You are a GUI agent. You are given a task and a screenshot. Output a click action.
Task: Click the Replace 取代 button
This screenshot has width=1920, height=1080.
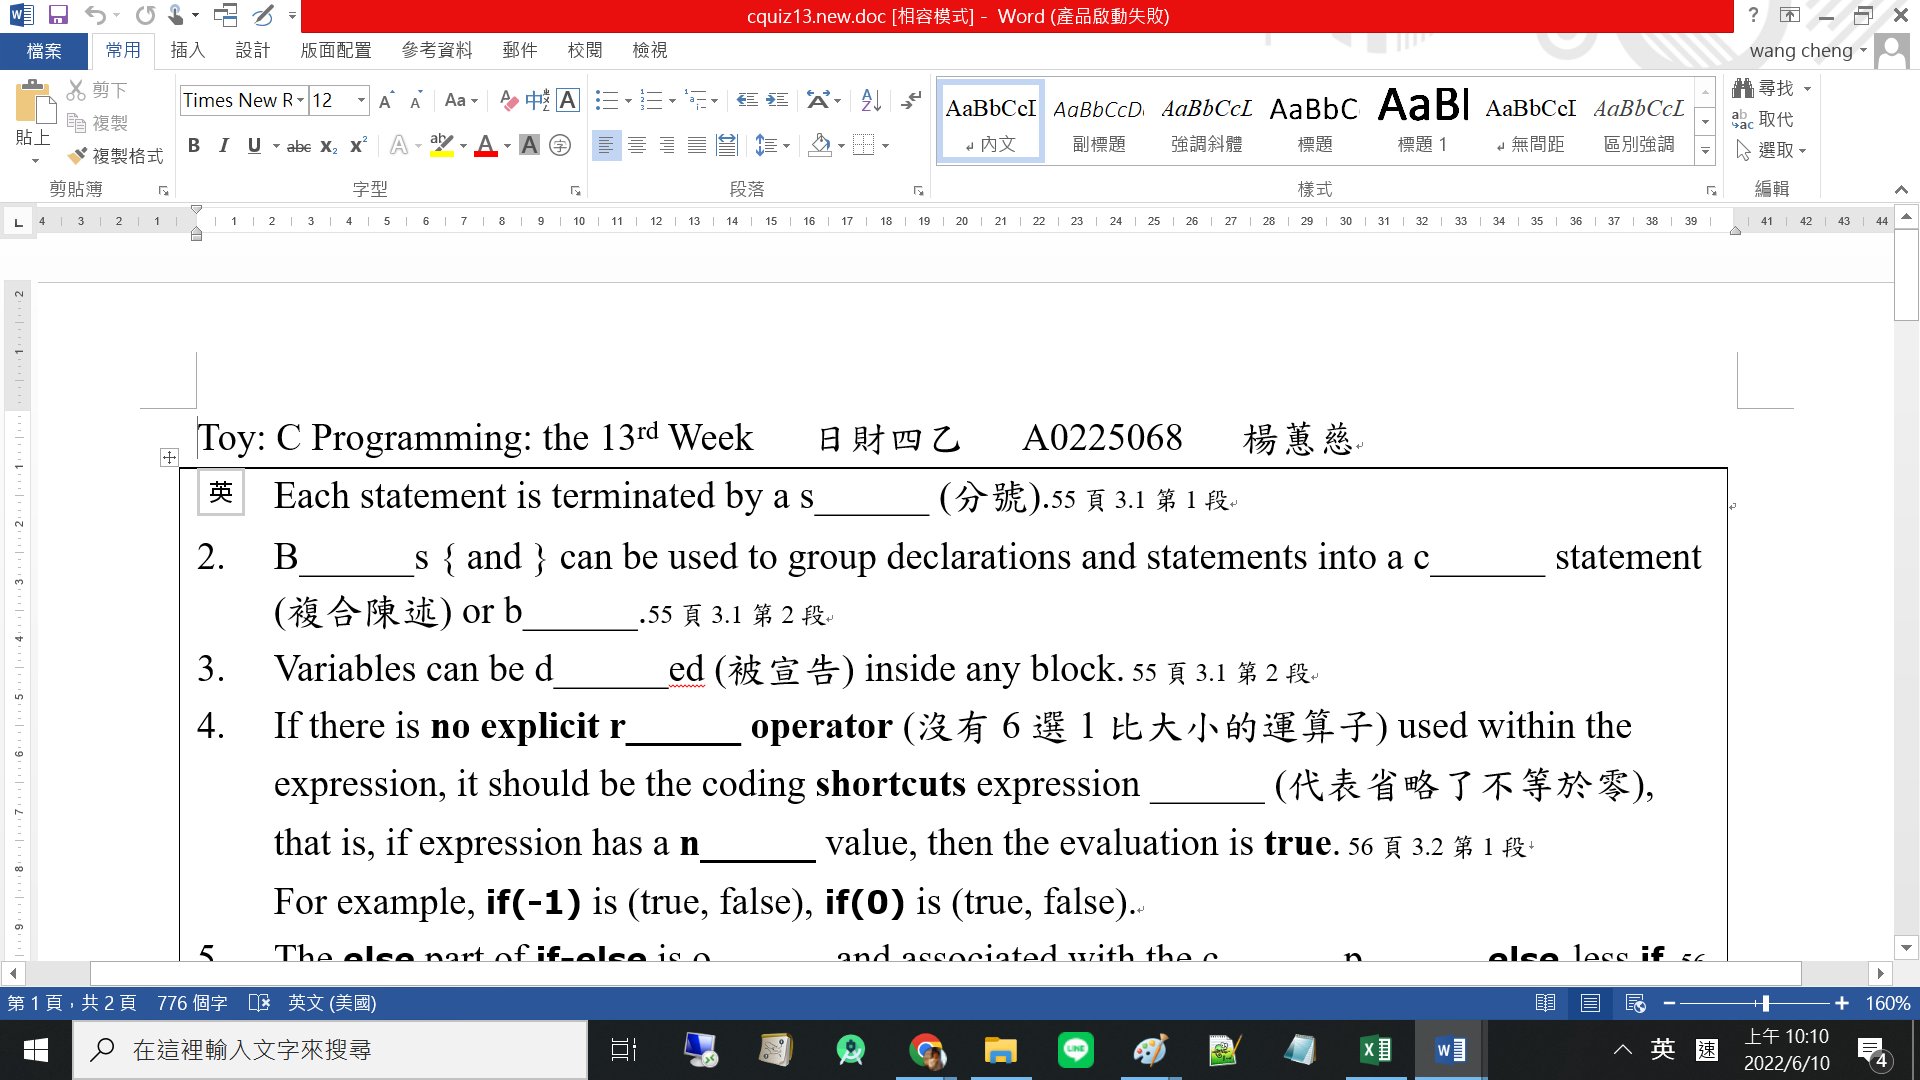click(1764, 119)
